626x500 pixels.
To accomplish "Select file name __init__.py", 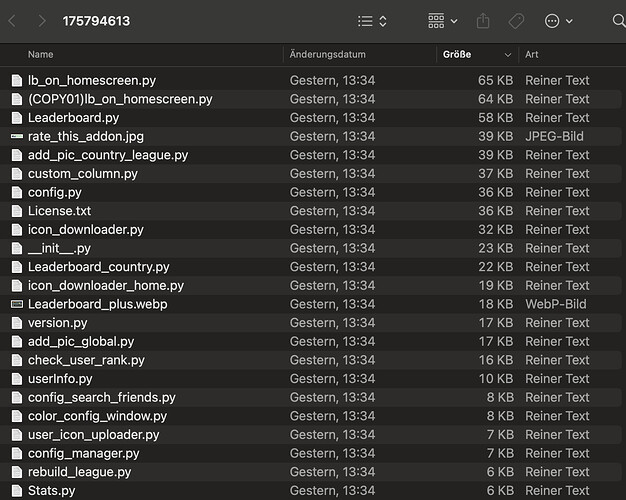I will point(59,248).
